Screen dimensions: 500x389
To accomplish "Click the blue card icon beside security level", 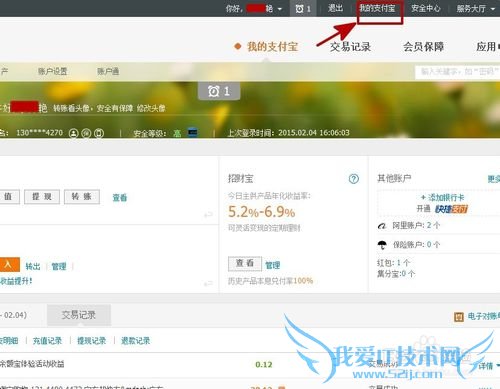I will click(193, 133).
